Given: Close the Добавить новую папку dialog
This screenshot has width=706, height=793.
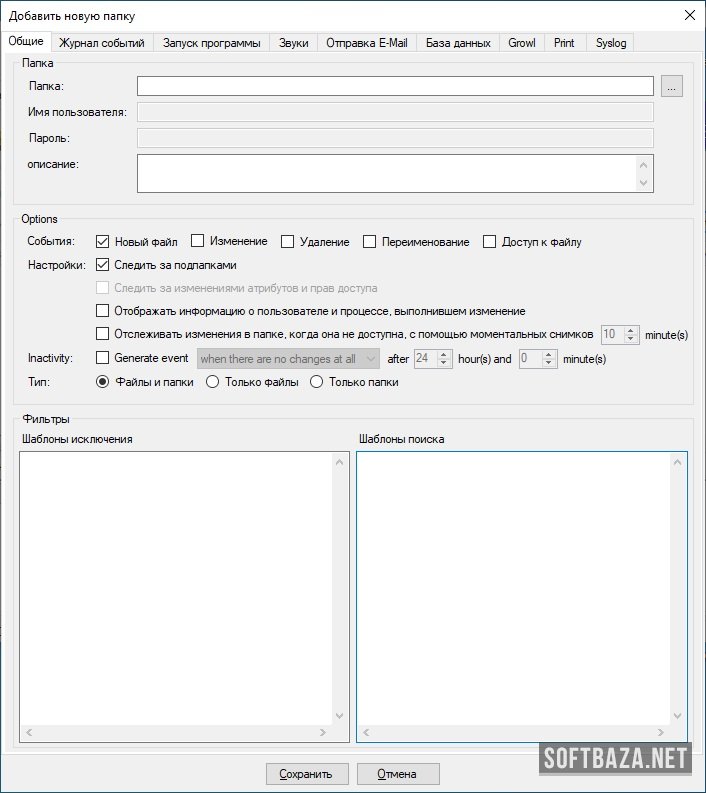Looking at the screenshot, I should tap(689, 15).
